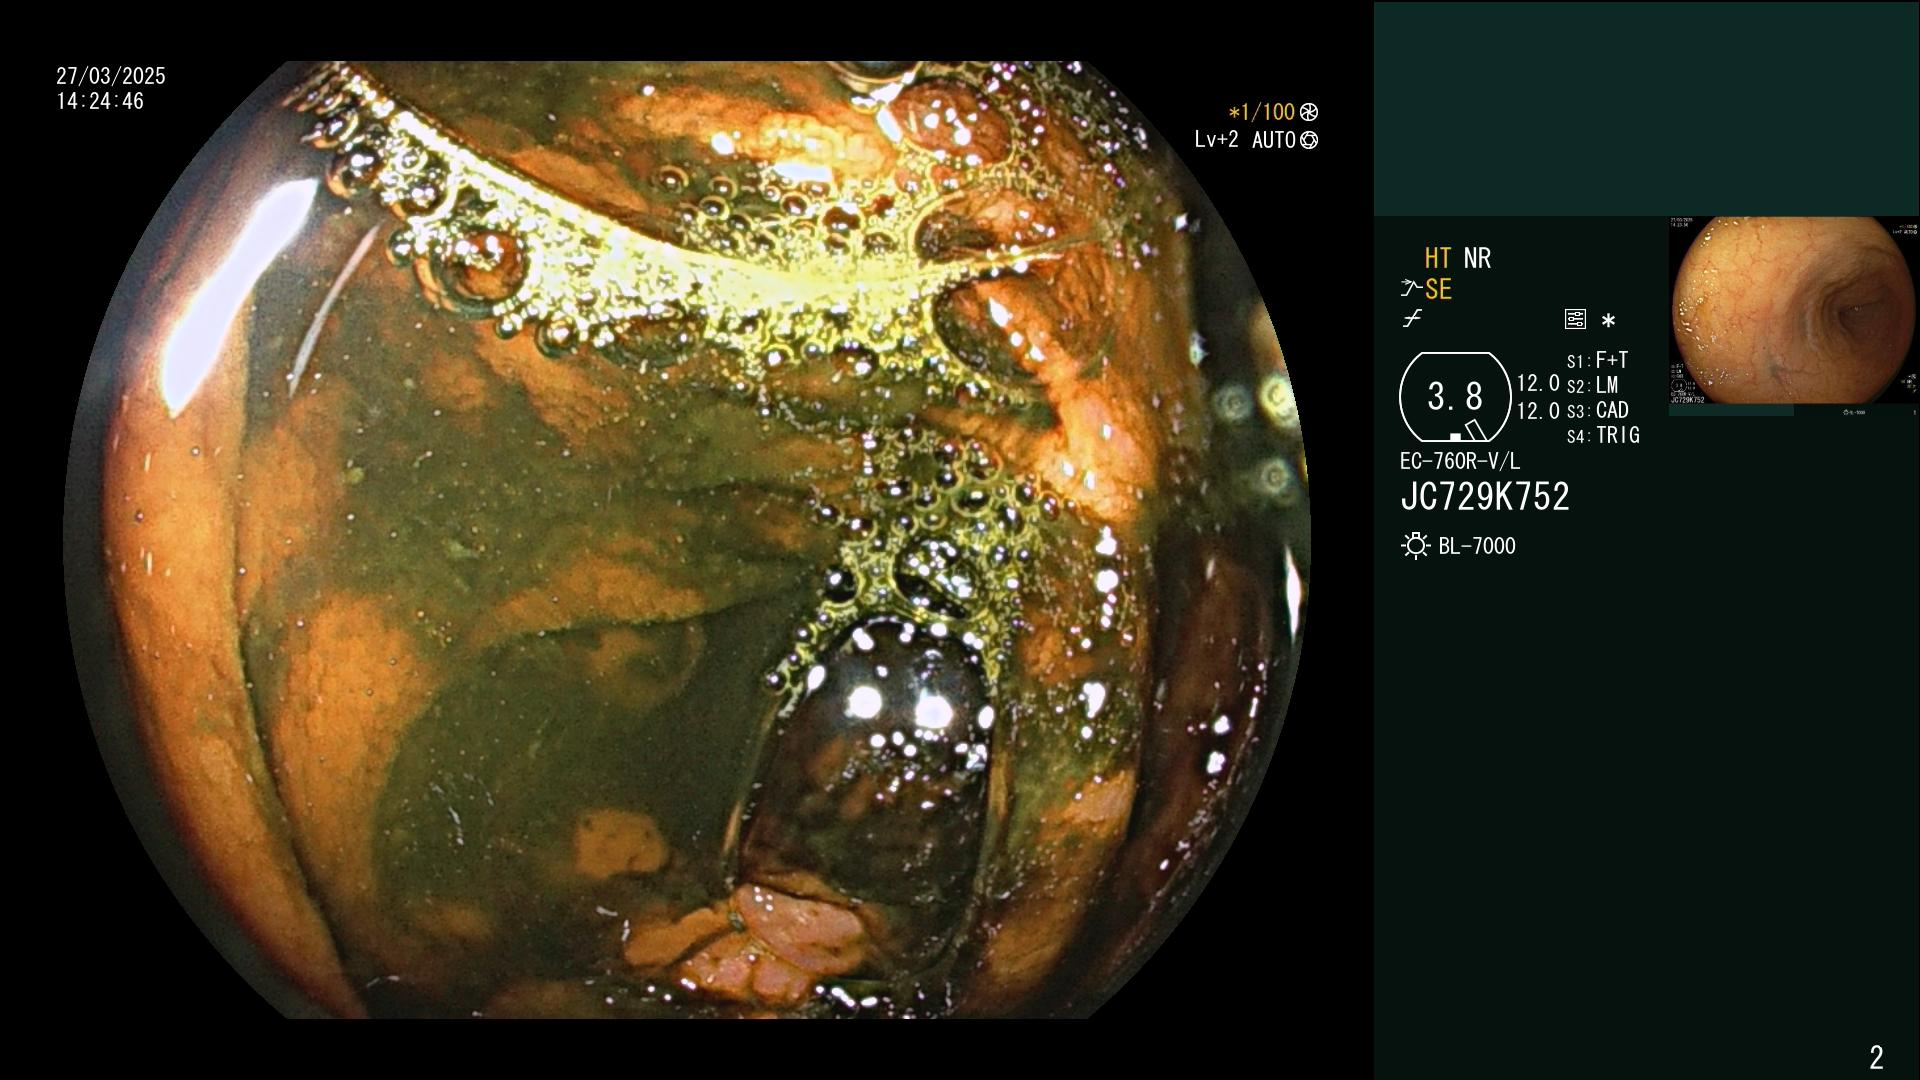Click the serial number JC729K752
This screenshot has height=1080, width=1920.
tap(1485, 497)
